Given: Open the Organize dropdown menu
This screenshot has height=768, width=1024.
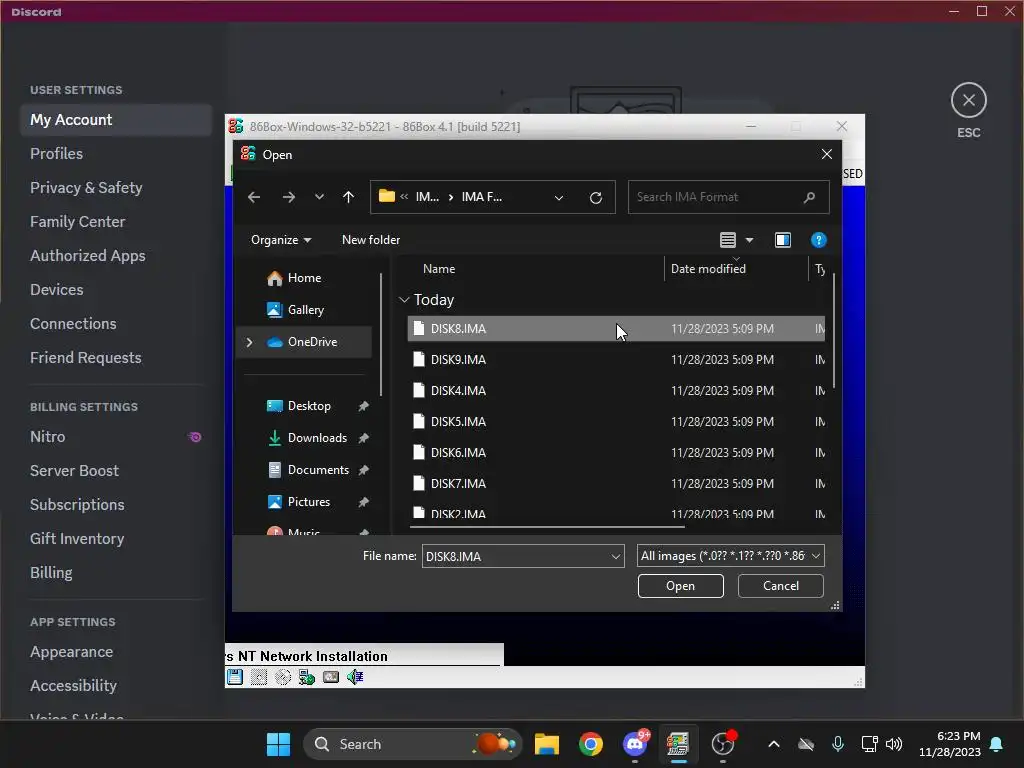Looking at the screenshot, I should [x=281, y=240].
